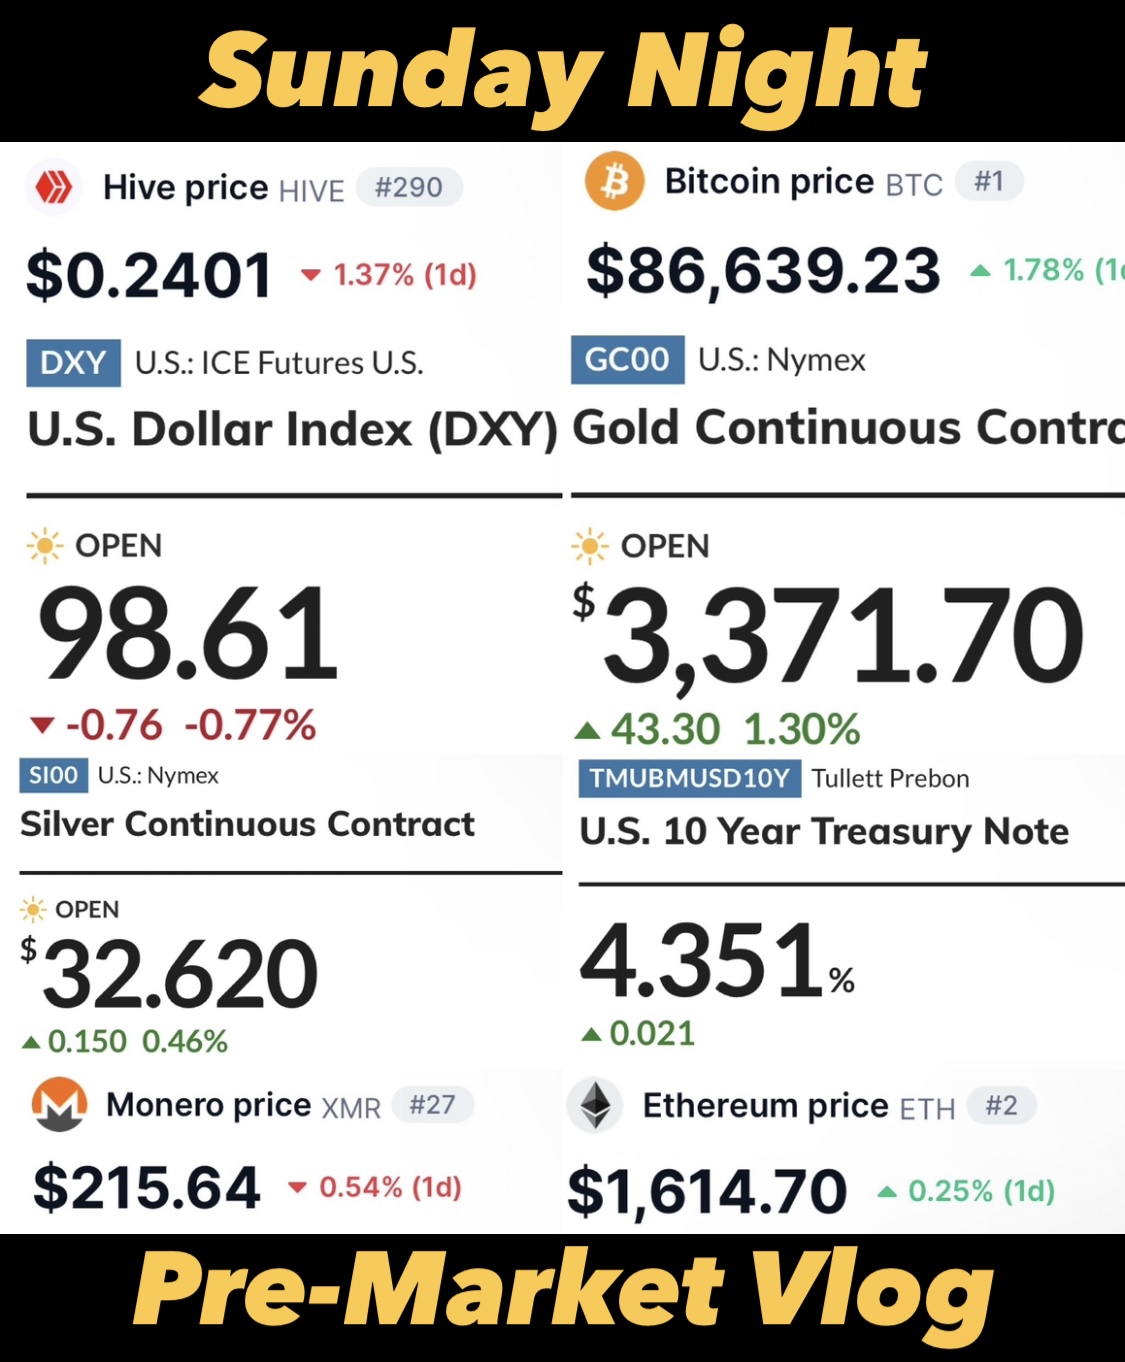Click the Hive logo icon
Viewport: 1125px width, 1362px height.
tap(54, 187)
